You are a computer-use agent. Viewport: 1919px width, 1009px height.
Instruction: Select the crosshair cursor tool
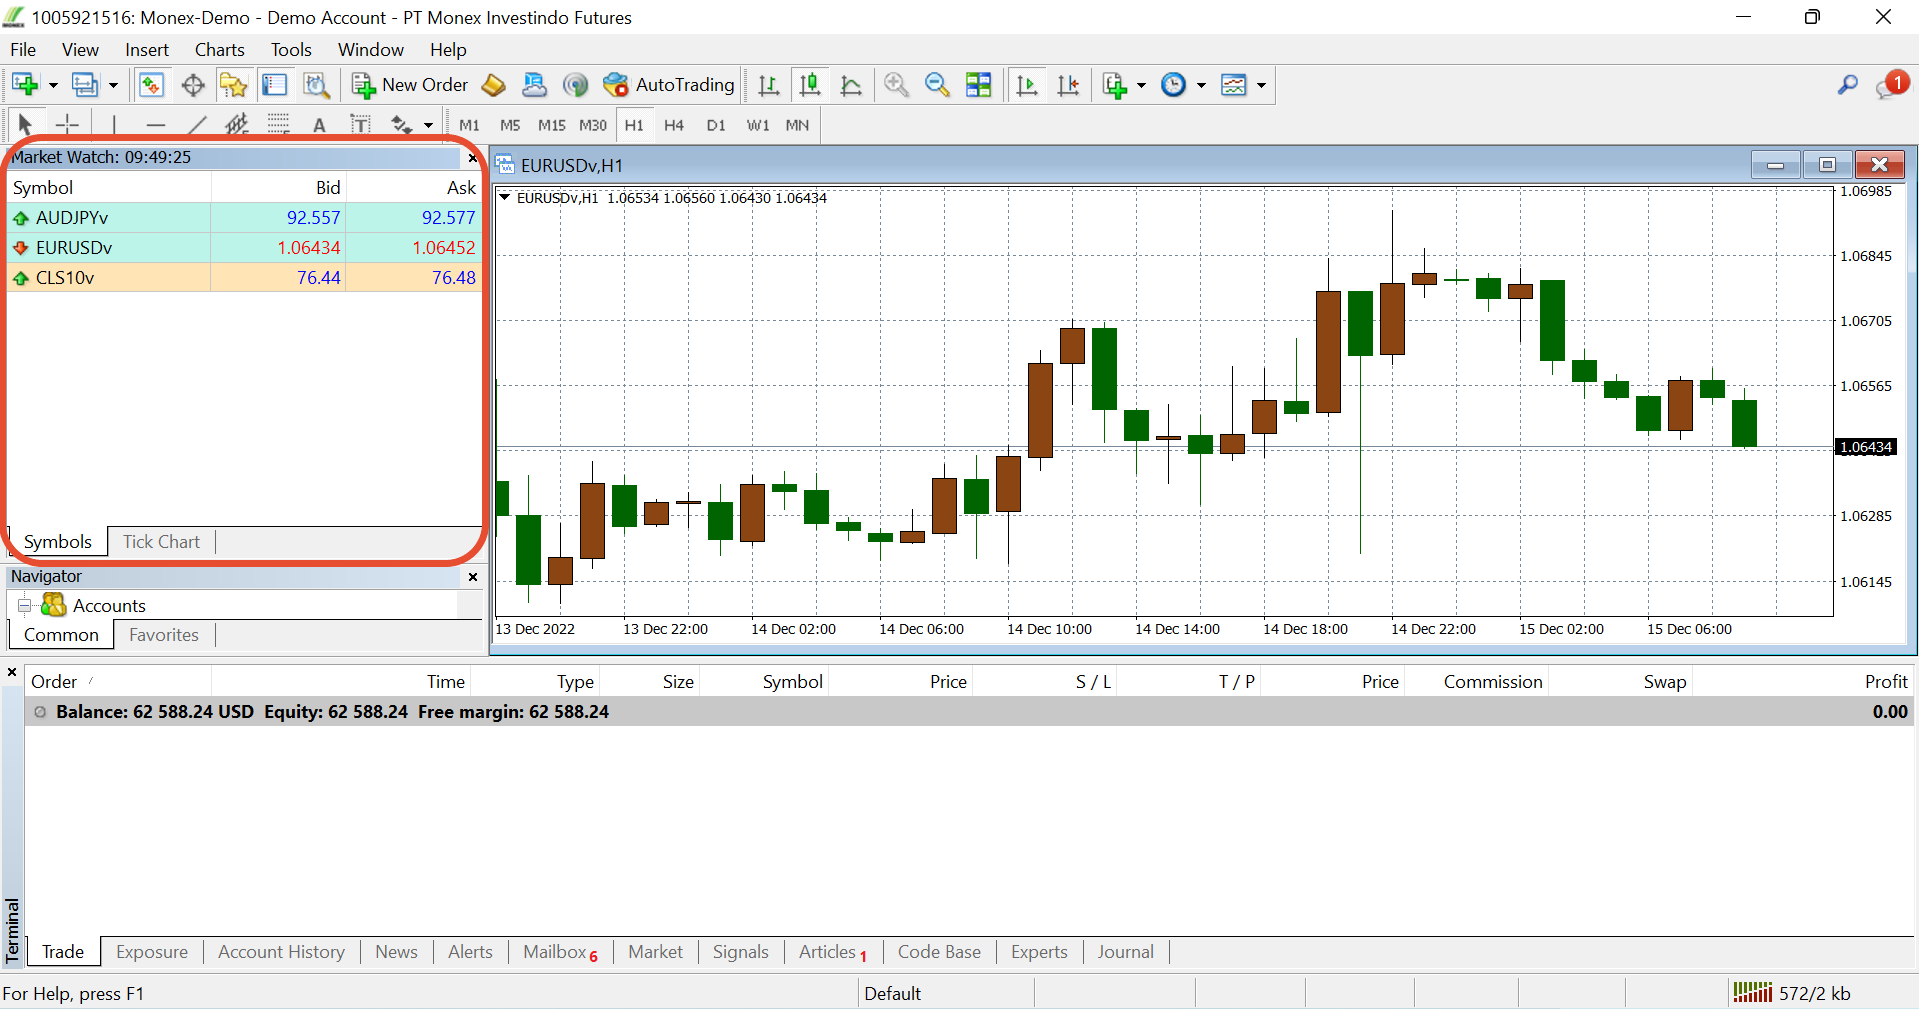67,125
